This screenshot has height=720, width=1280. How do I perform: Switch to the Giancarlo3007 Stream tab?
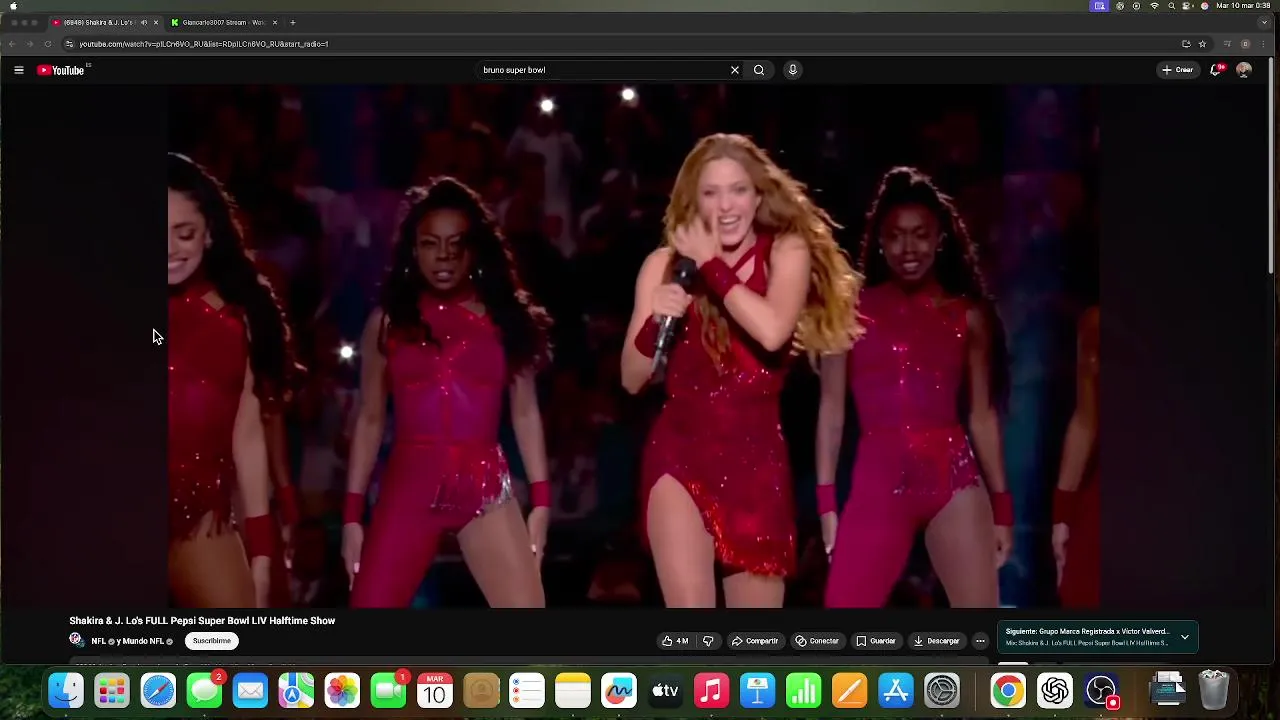[224, 22]
